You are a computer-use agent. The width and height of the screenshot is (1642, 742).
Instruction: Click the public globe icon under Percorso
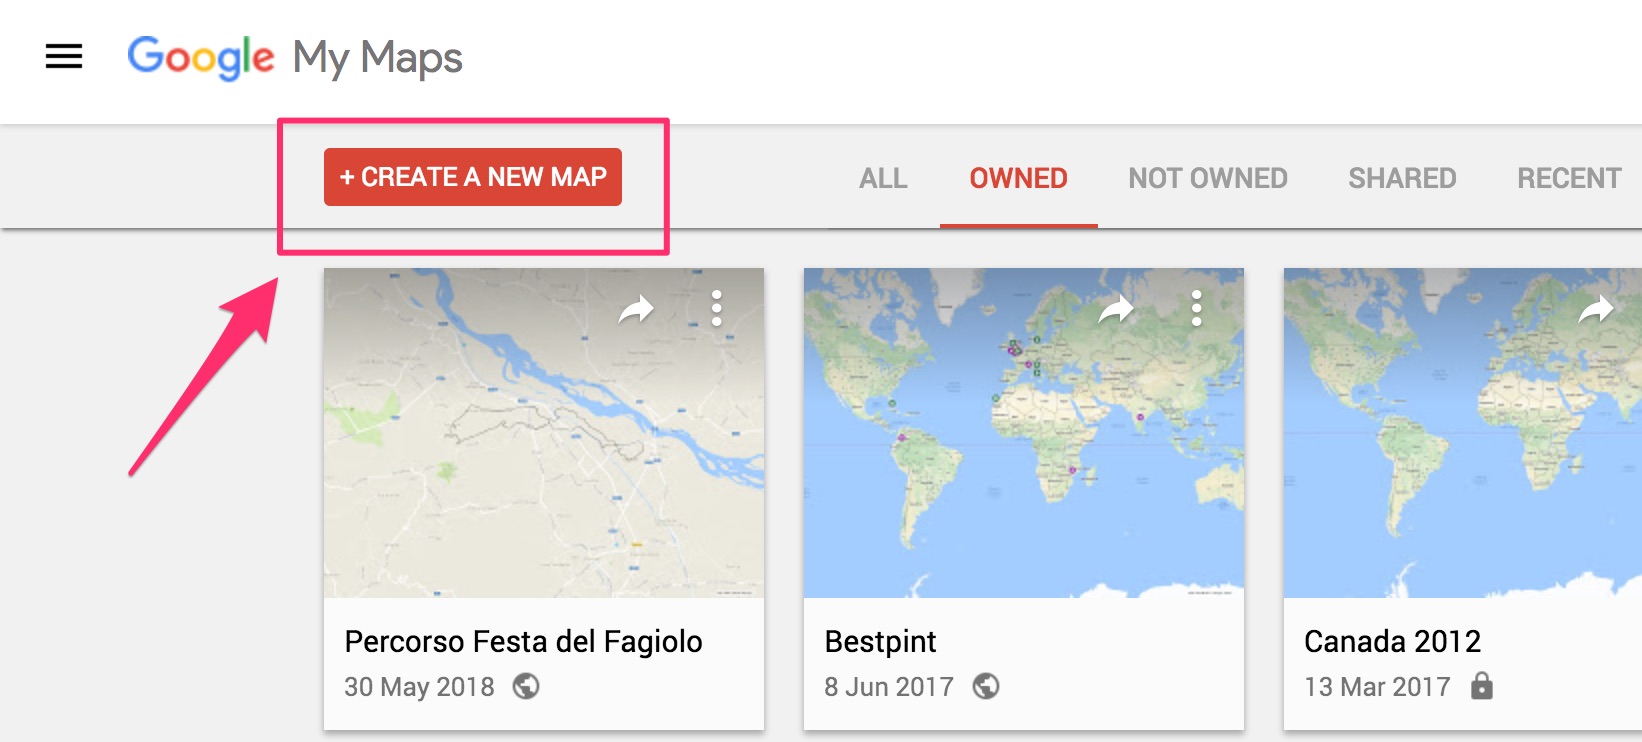[526, 686]
